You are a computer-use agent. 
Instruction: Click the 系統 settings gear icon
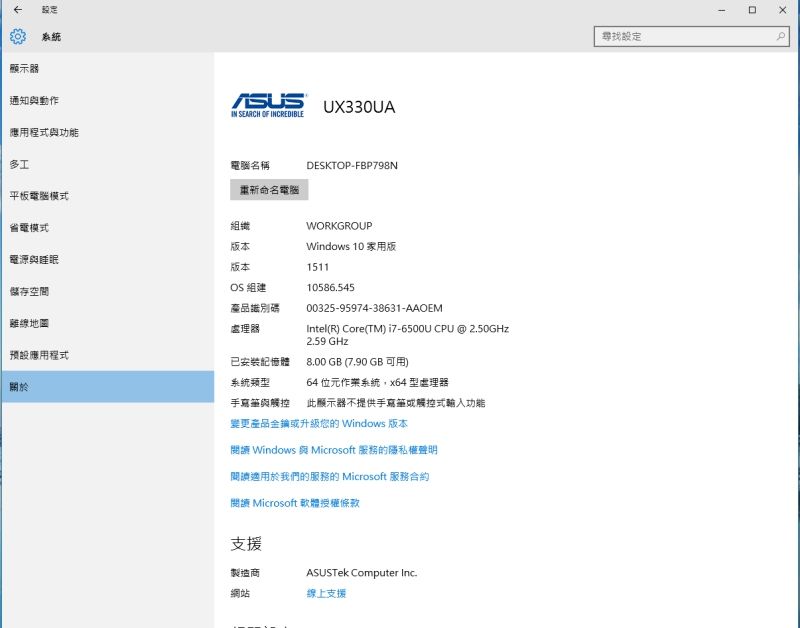pos(18,36)
